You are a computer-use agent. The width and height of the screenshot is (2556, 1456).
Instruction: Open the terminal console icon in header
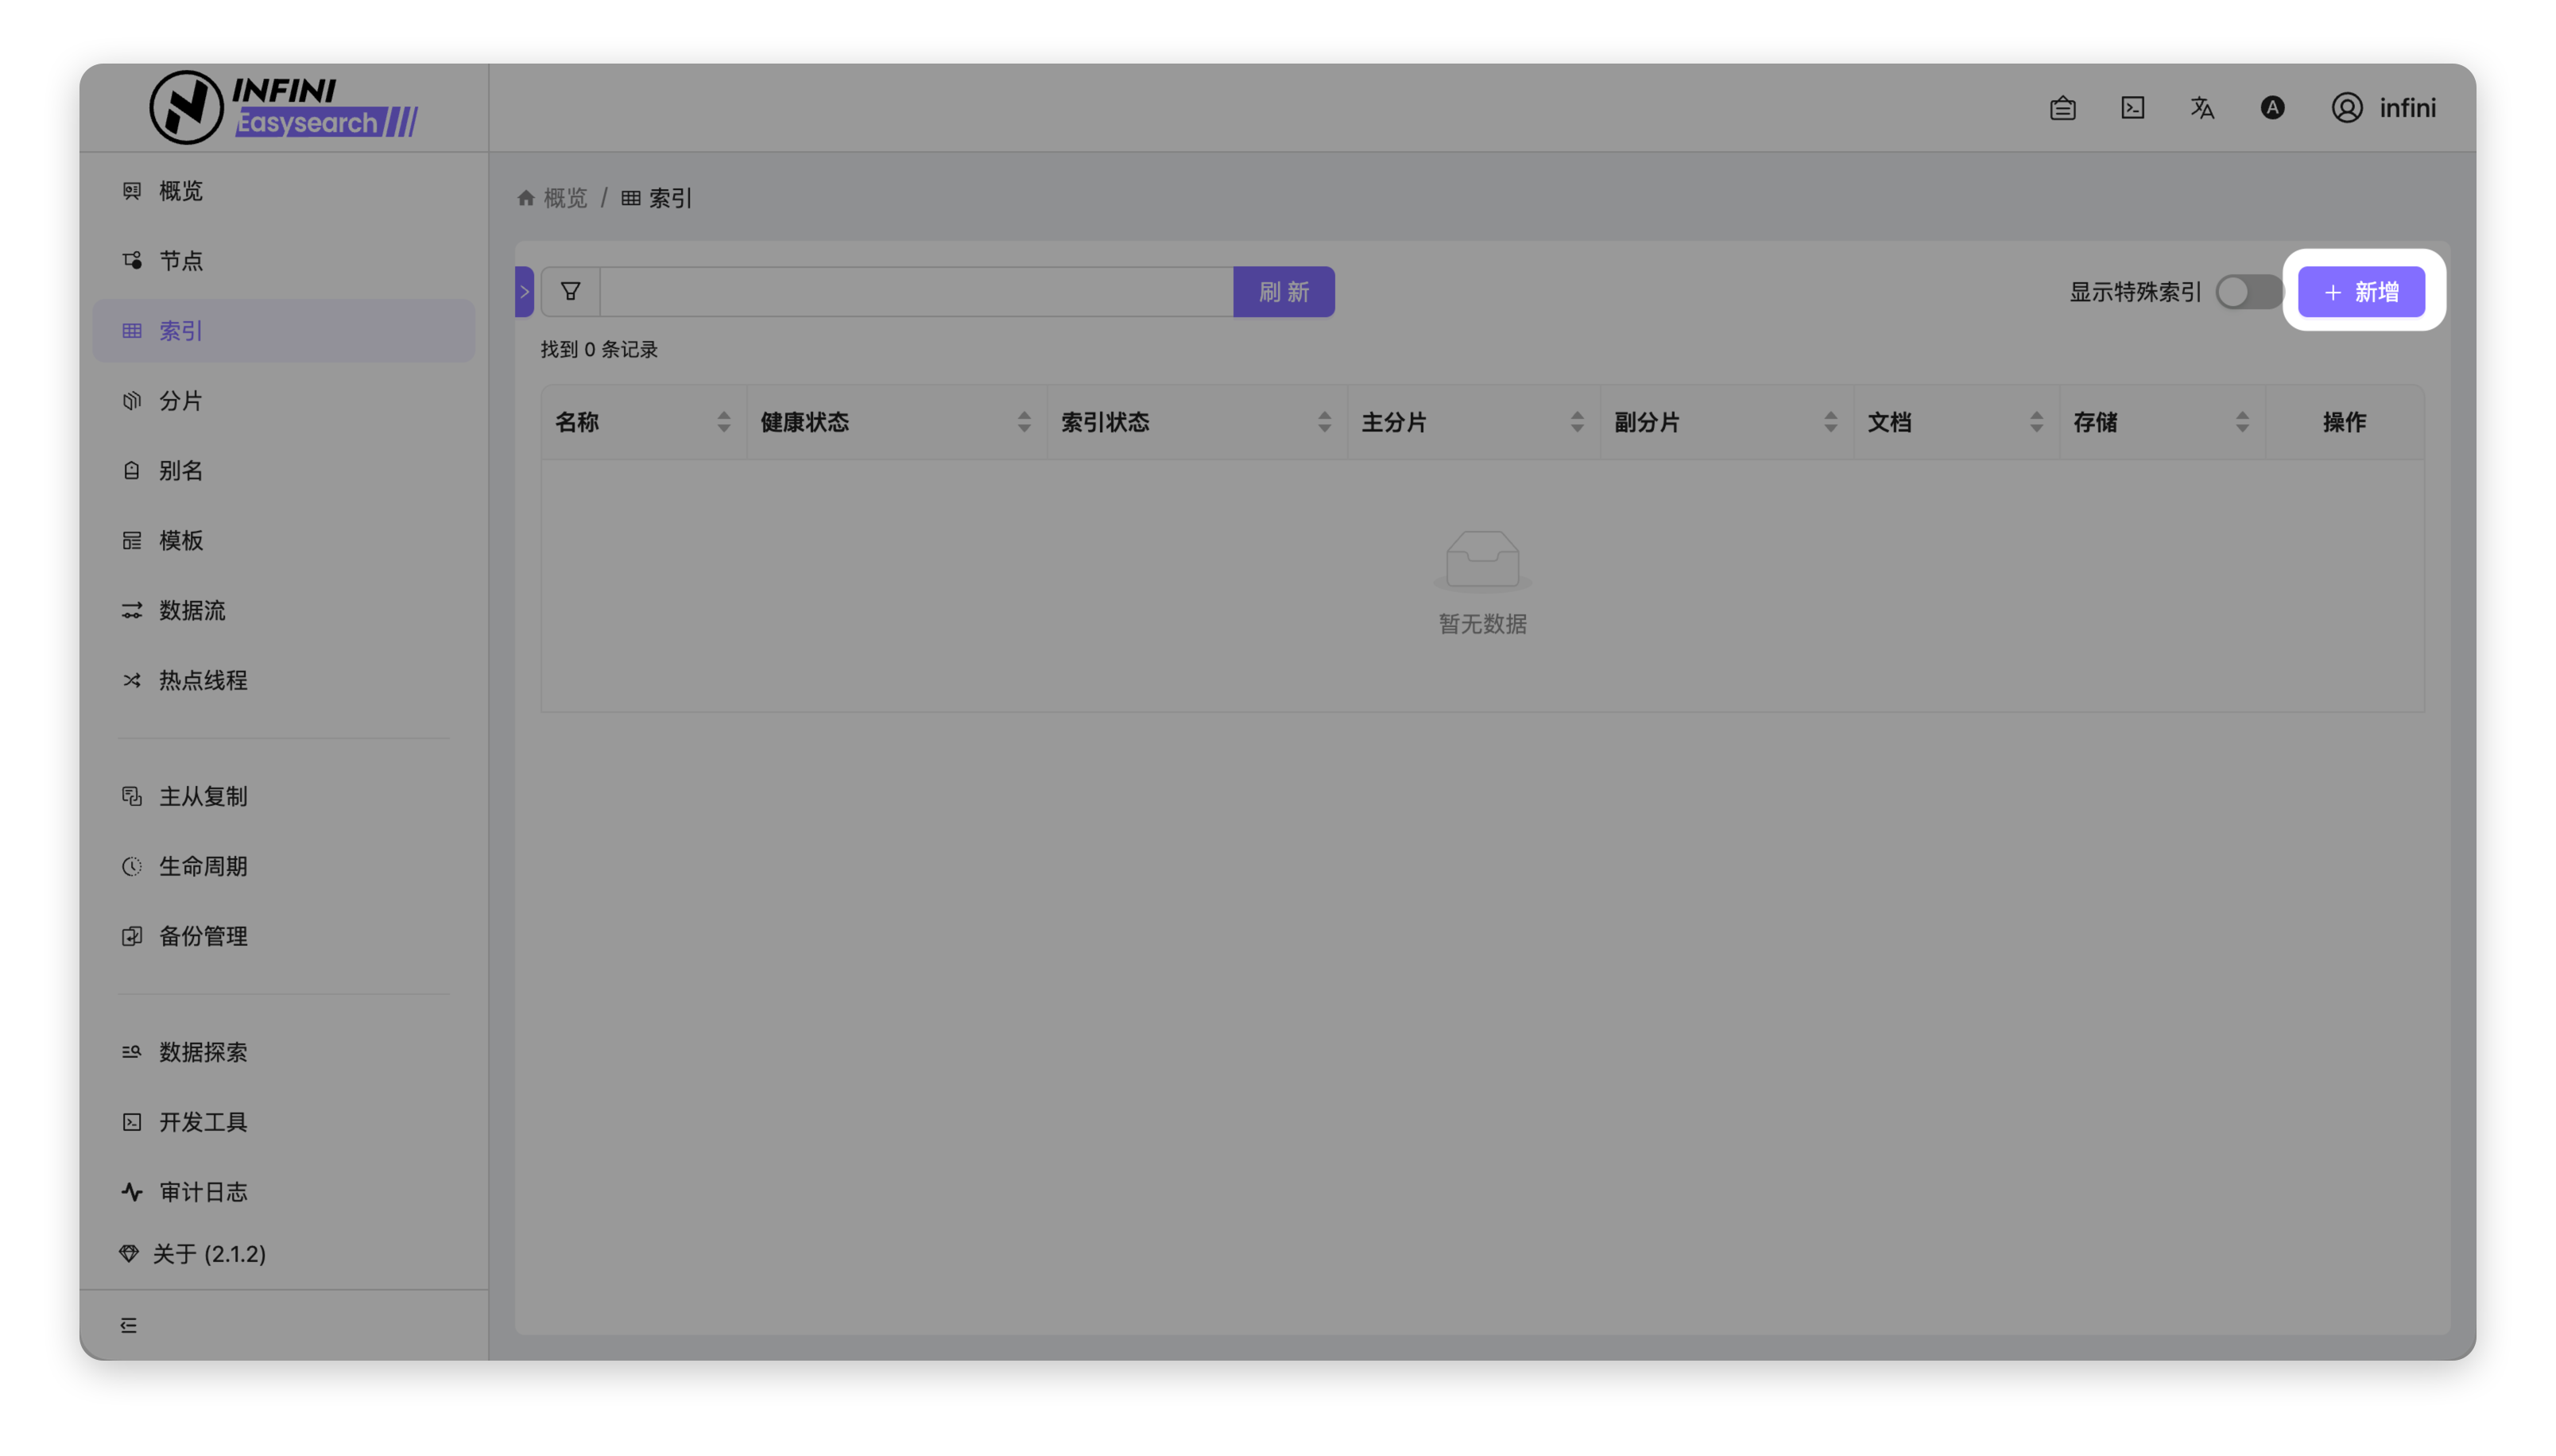[x=2132, y=108]
